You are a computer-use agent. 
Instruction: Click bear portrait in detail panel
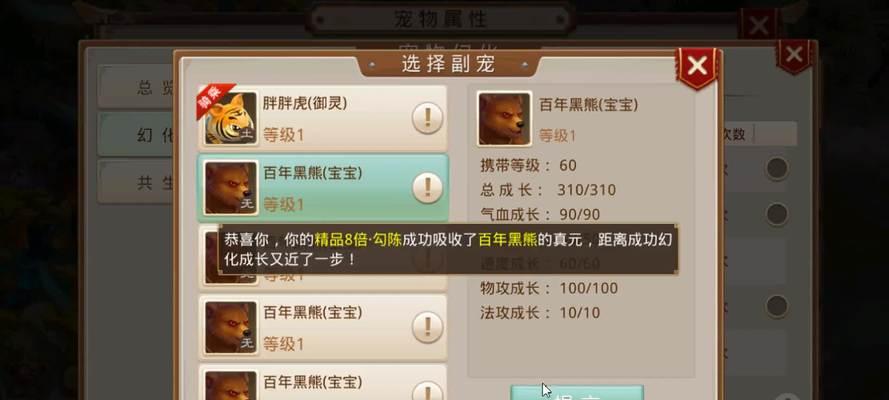pos(504,119)
